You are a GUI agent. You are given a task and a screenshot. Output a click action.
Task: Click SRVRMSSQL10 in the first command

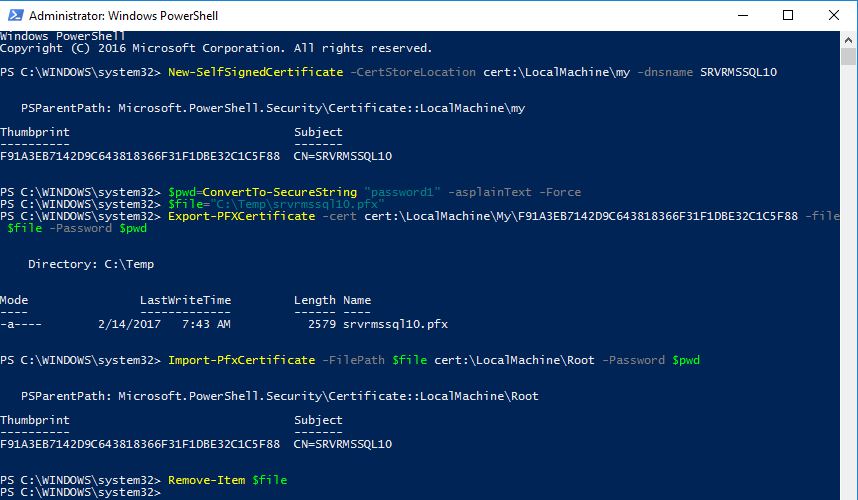pyautogui.click(x=739, y=72)
